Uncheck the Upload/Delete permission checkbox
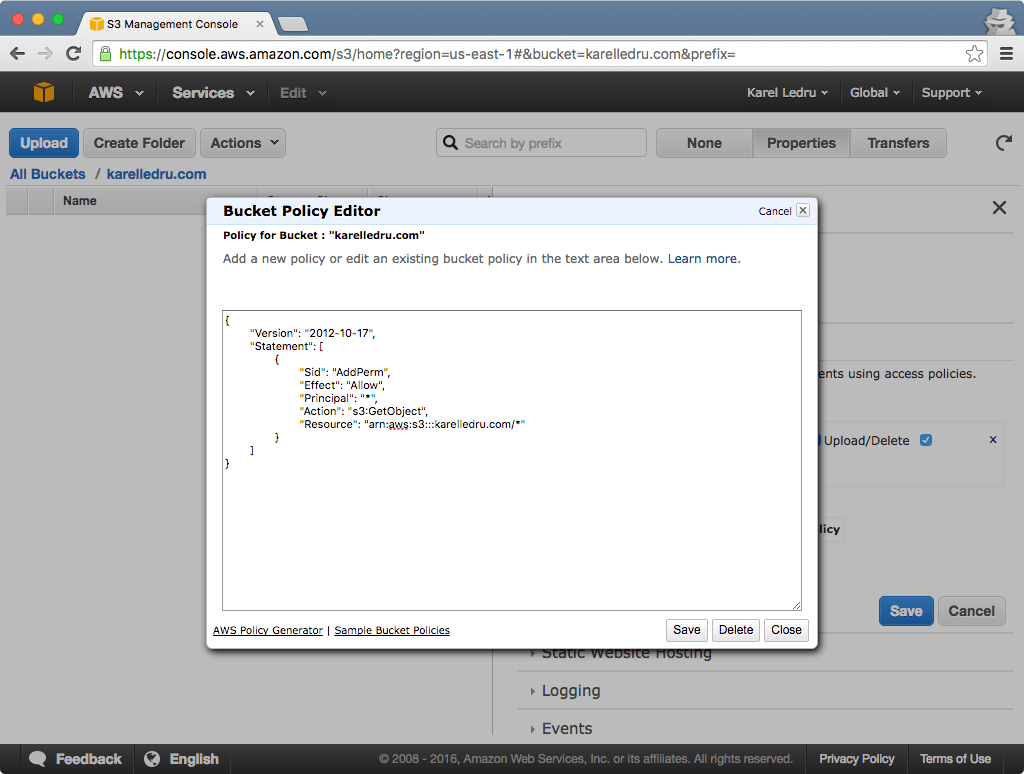The width and height of the screenshot is (1024, 774). (x=926, y=439)
